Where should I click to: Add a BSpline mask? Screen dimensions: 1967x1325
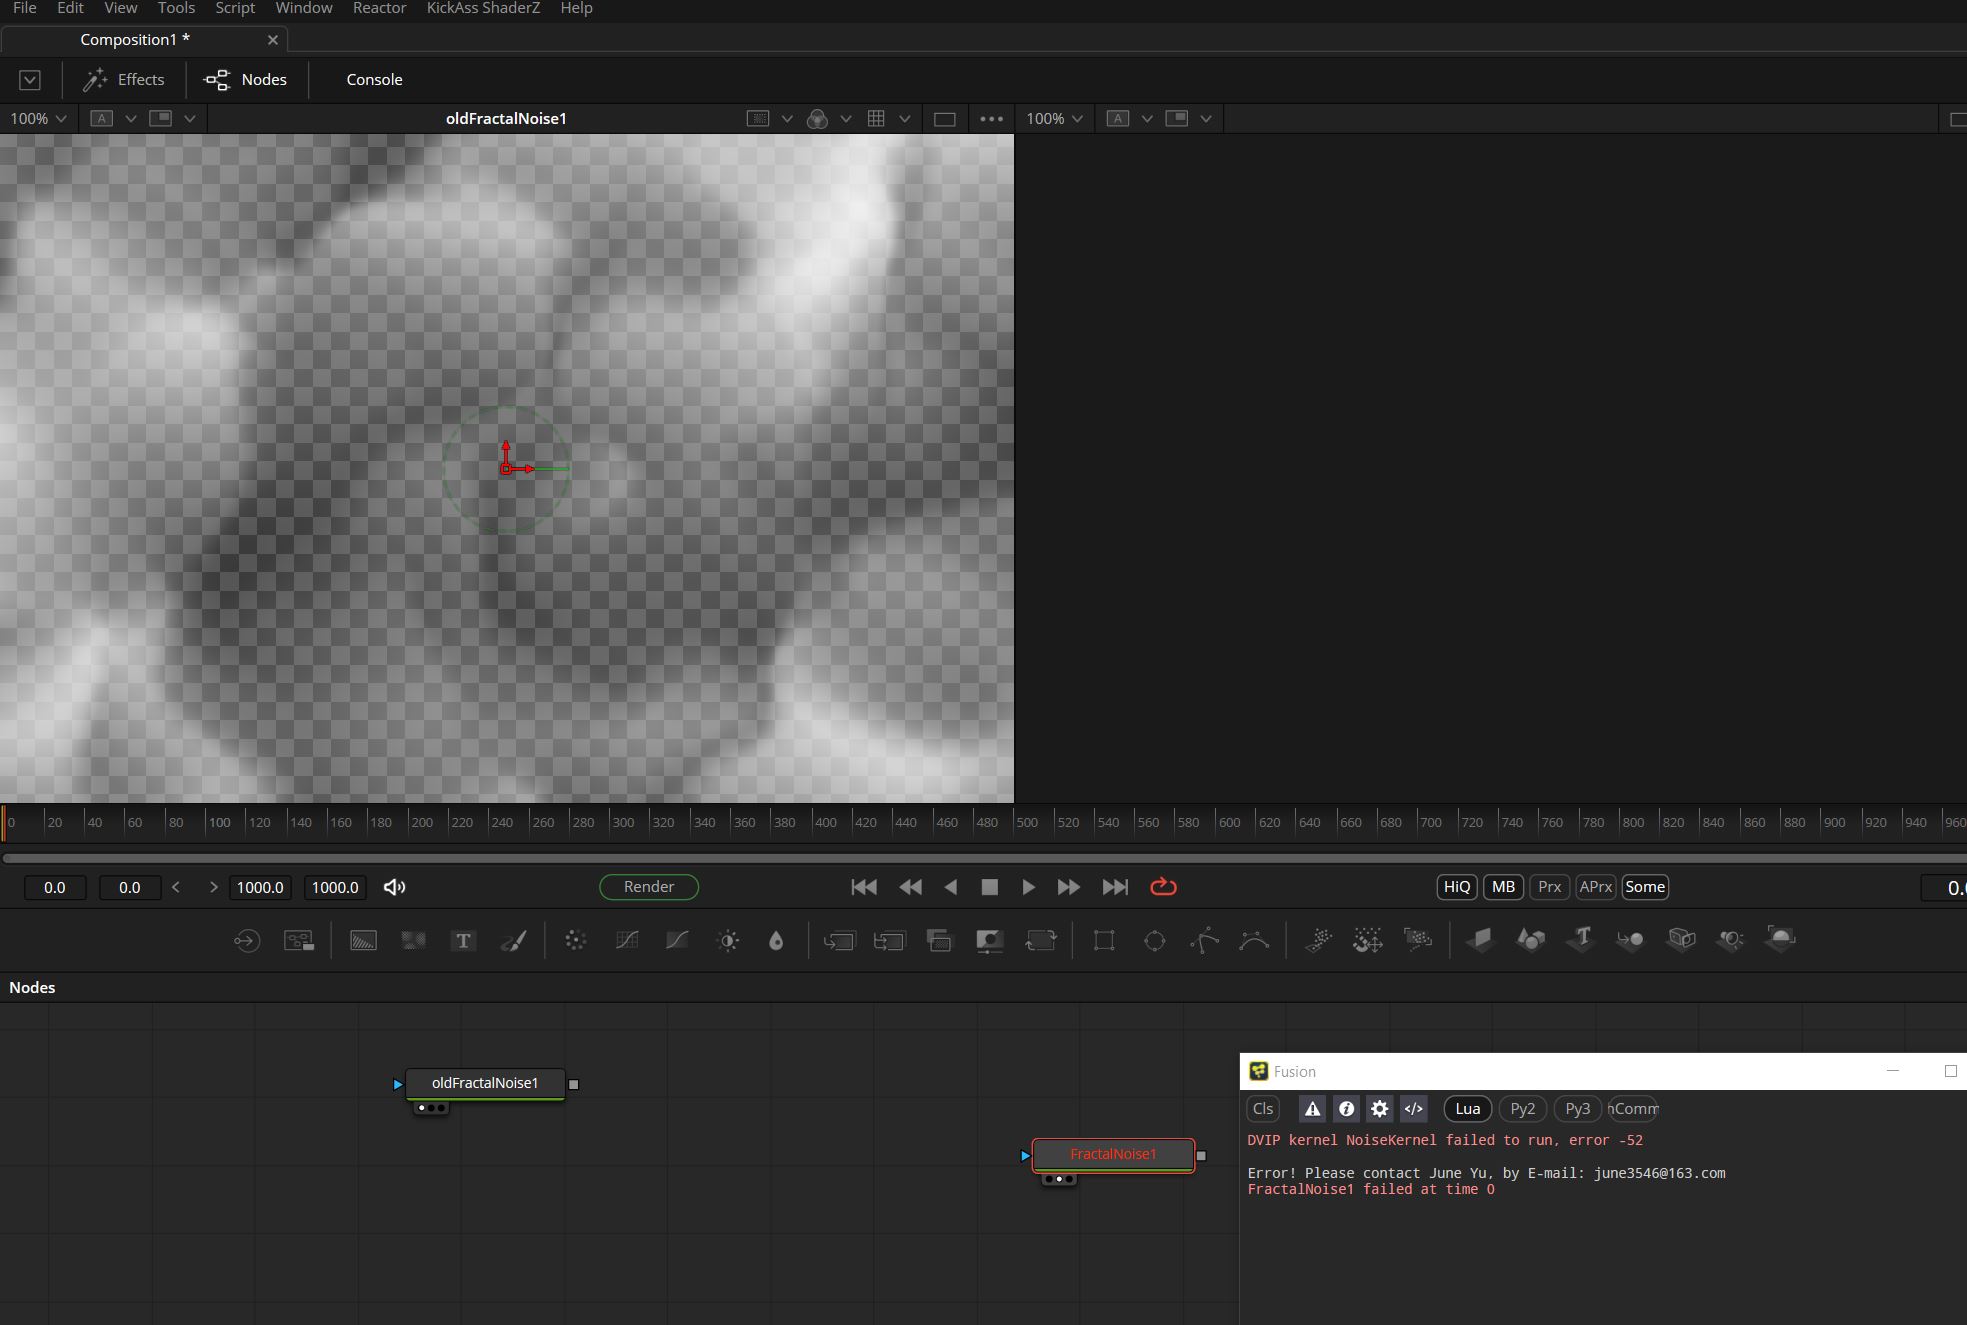coord(1254,940)
